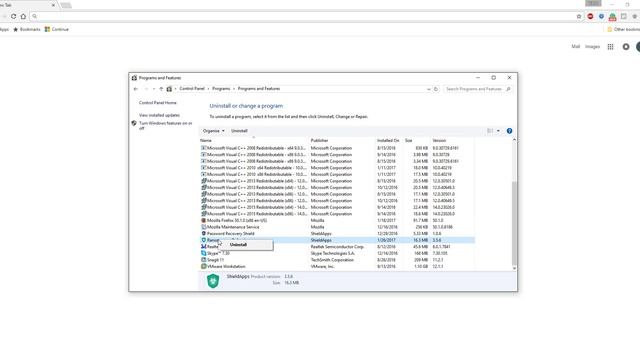Open the Mail link on Google page
This screenshot has height=360, width=640.
(576, 47)
